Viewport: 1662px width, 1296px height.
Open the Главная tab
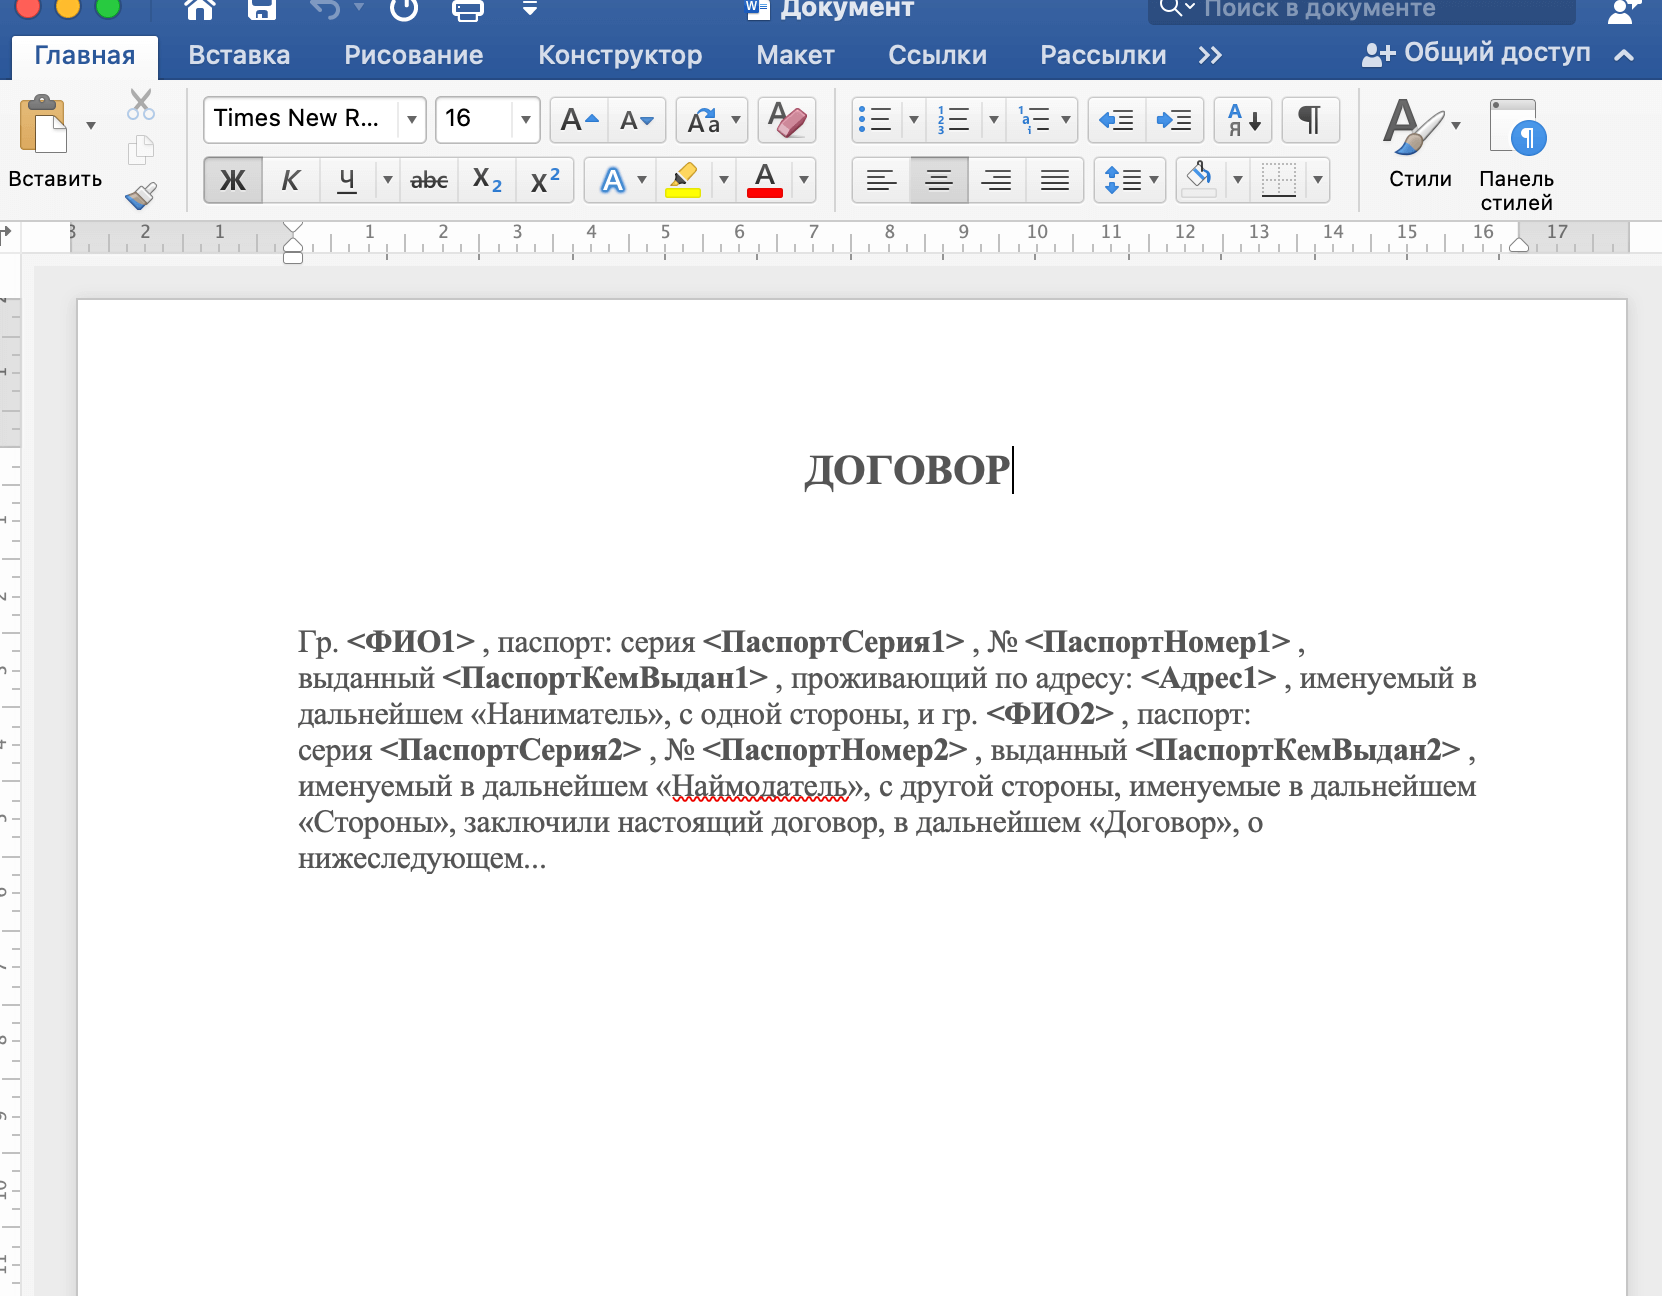point(85,56)
